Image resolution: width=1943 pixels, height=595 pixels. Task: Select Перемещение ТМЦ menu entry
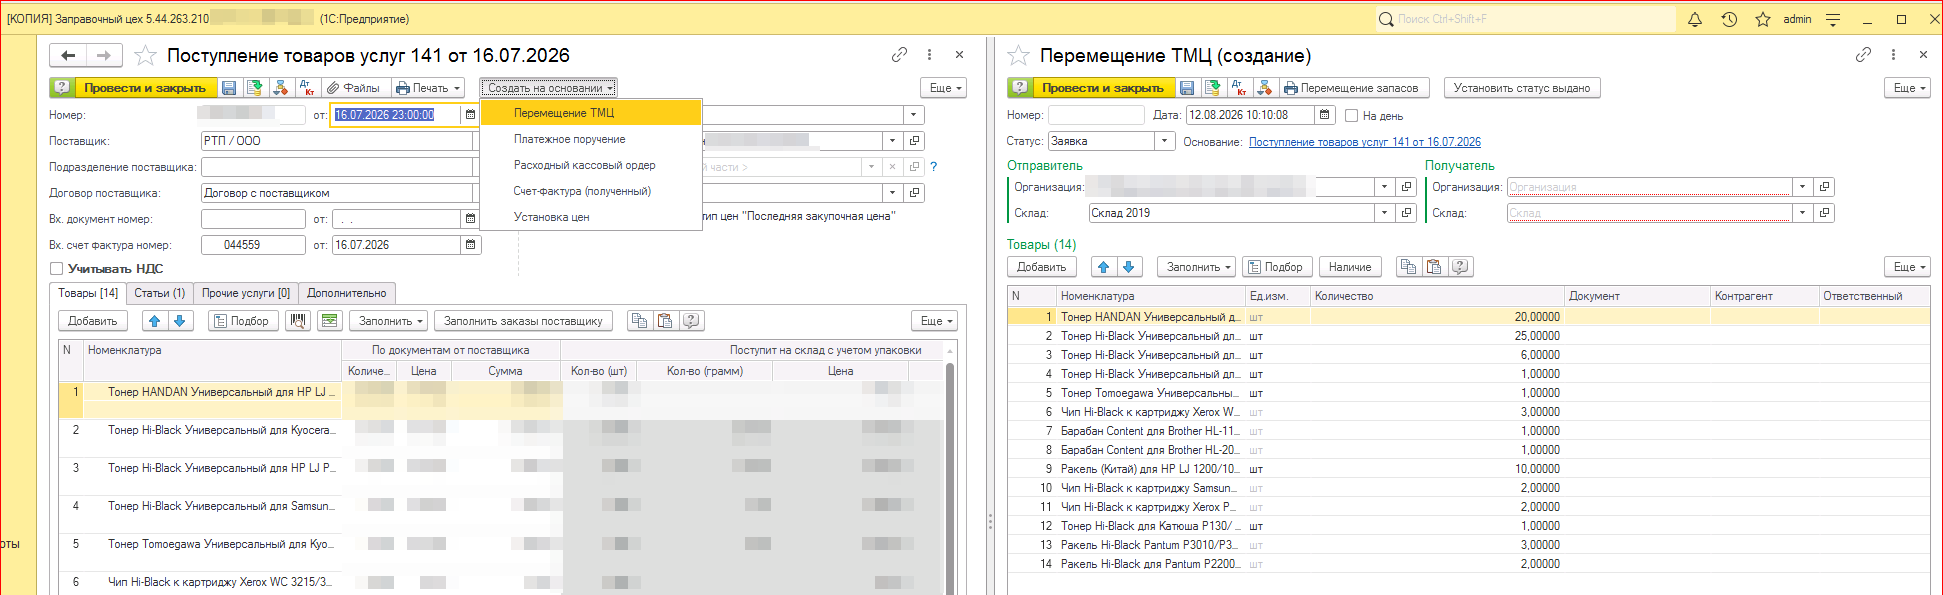click(590, 113)
